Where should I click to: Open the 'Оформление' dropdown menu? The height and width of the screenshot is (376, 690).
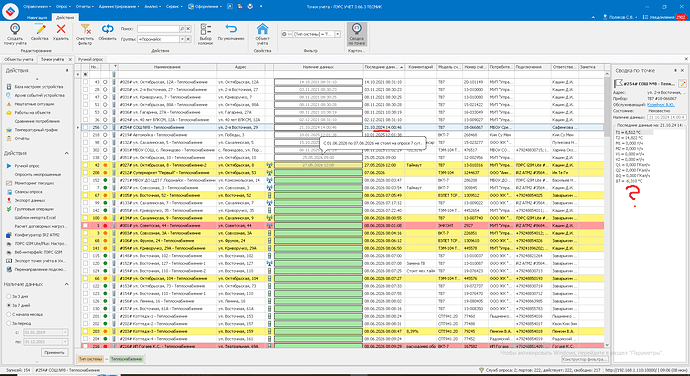(x=205, y=7)
